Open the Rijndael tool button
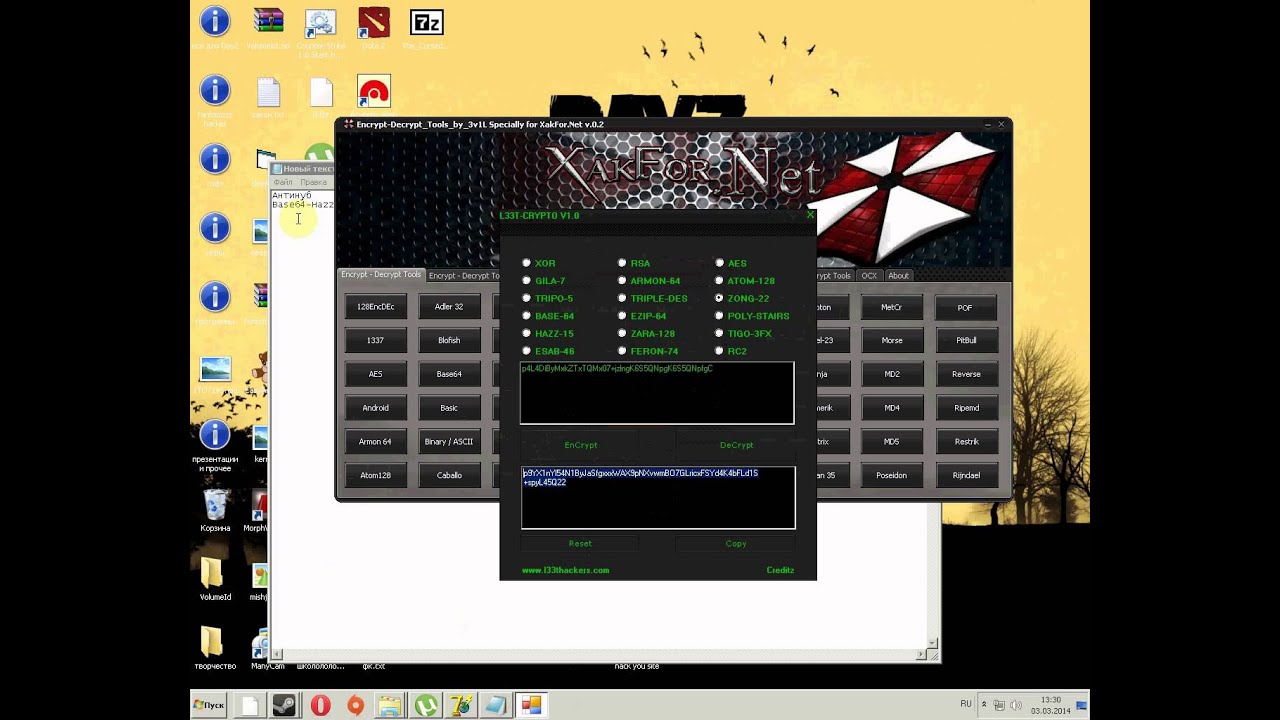 pos(966,475)
